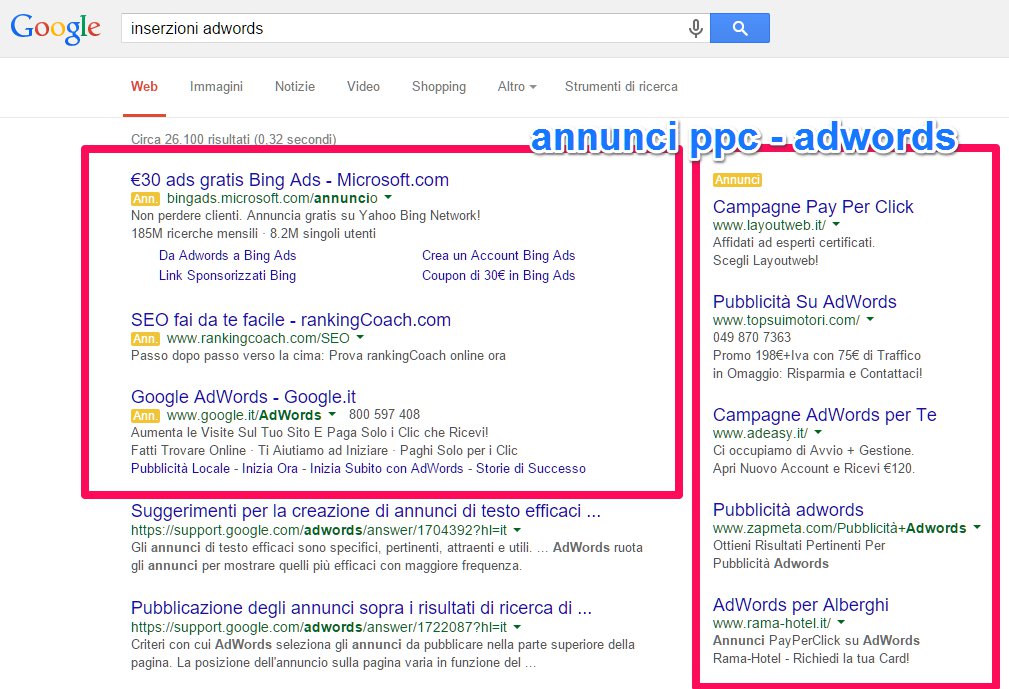Open AdWords per Alberghi ad
This screenshot has width=1009, height=689.
(801, 605)
